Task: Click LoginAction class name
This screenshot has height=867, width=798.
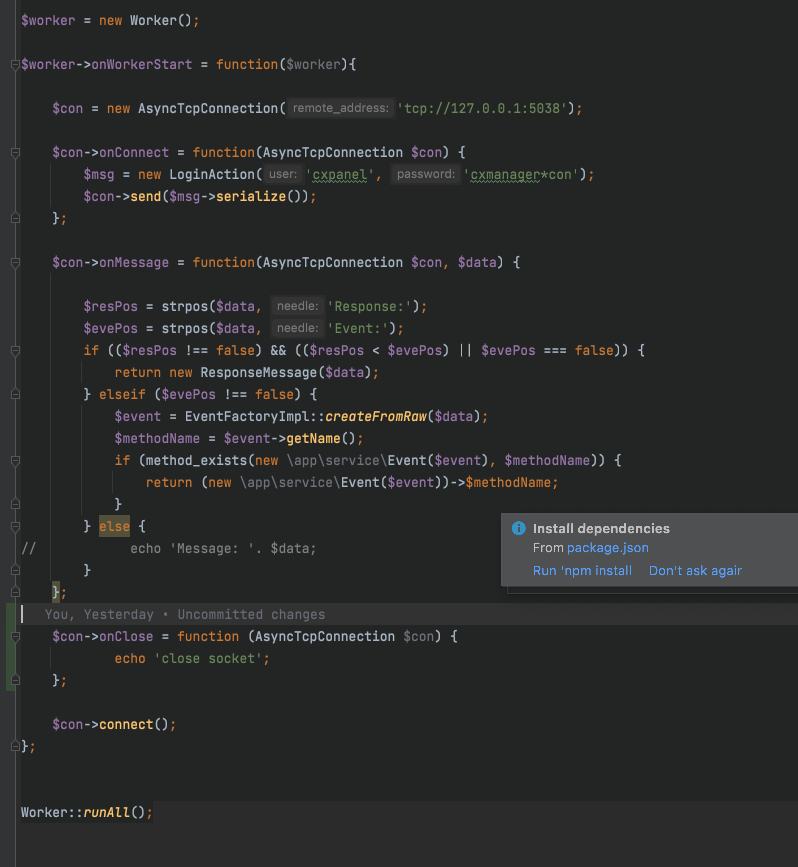Action: 212,175
